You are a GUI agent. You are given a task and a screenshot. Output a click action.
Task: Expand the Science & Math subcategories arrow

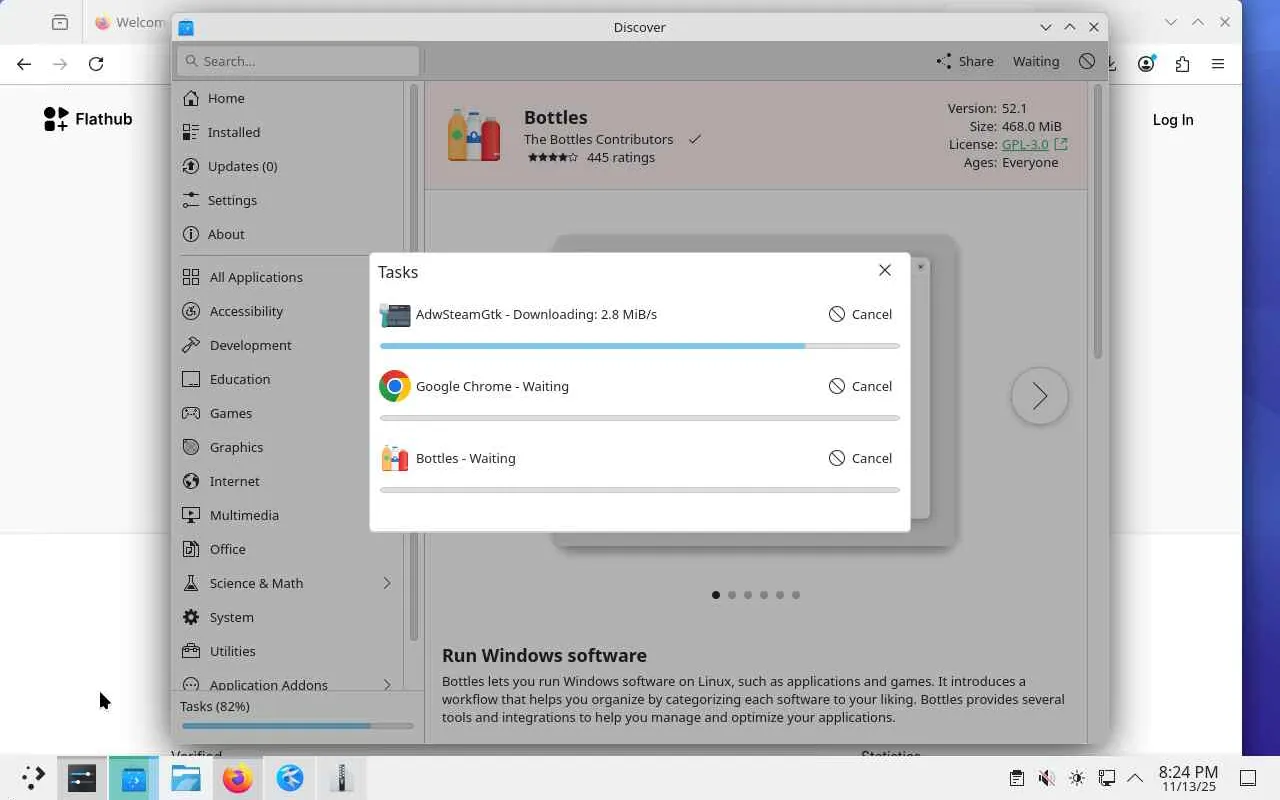[x=387, y=583]
